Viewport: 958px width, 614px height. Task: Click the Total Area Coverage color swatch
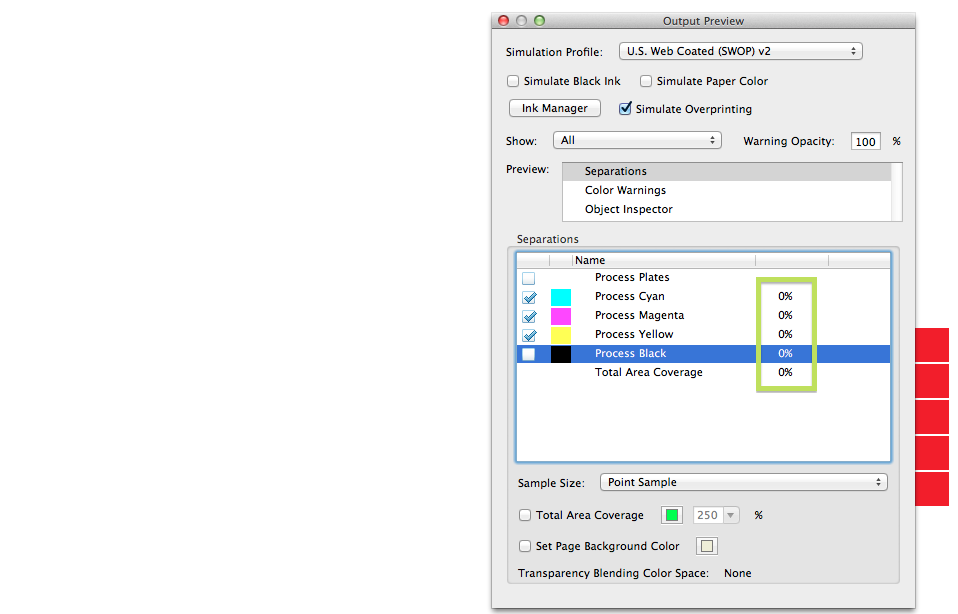tap(671, 514)
